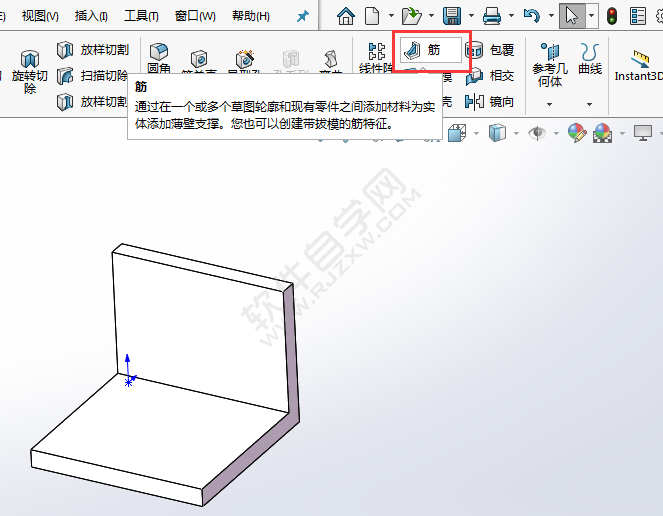The height and width of the screenshot is (516, 663).
Task: Open the 视图(V) menu
Action: tap(40, 16)
